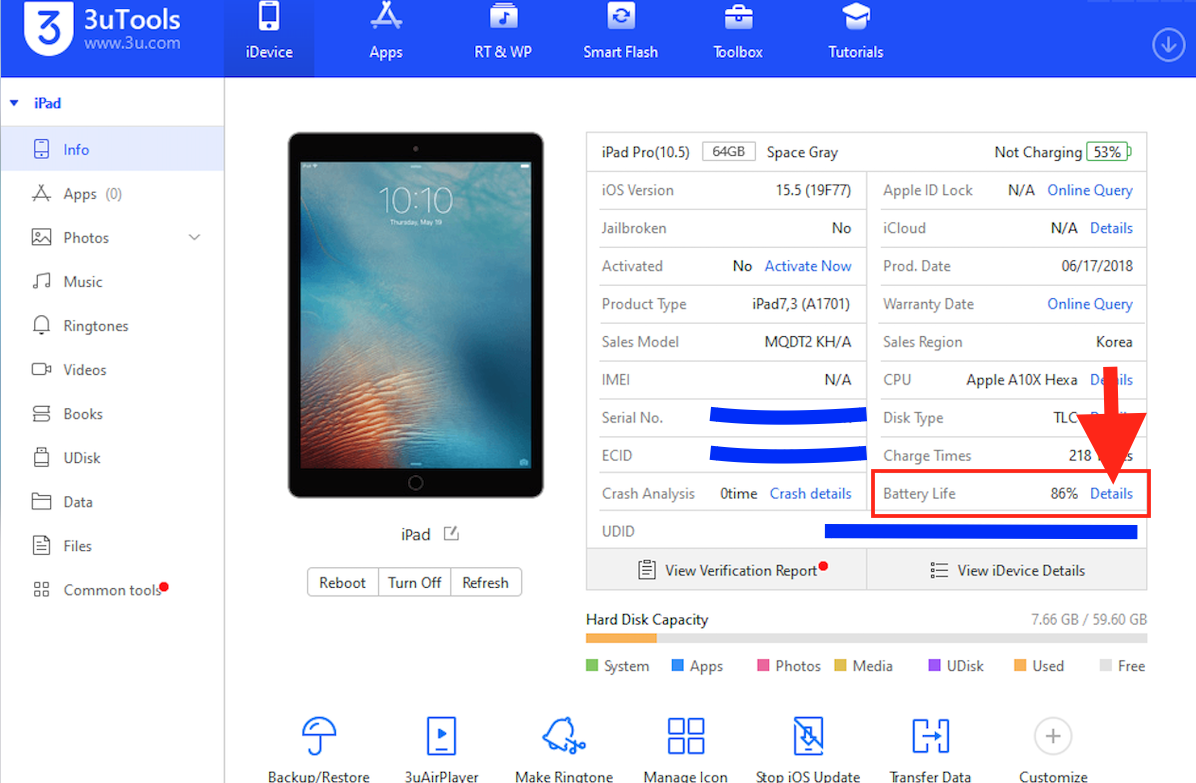Click the gray Free legend swatch
This screenshot has width=1196, height=783.
1105,666
